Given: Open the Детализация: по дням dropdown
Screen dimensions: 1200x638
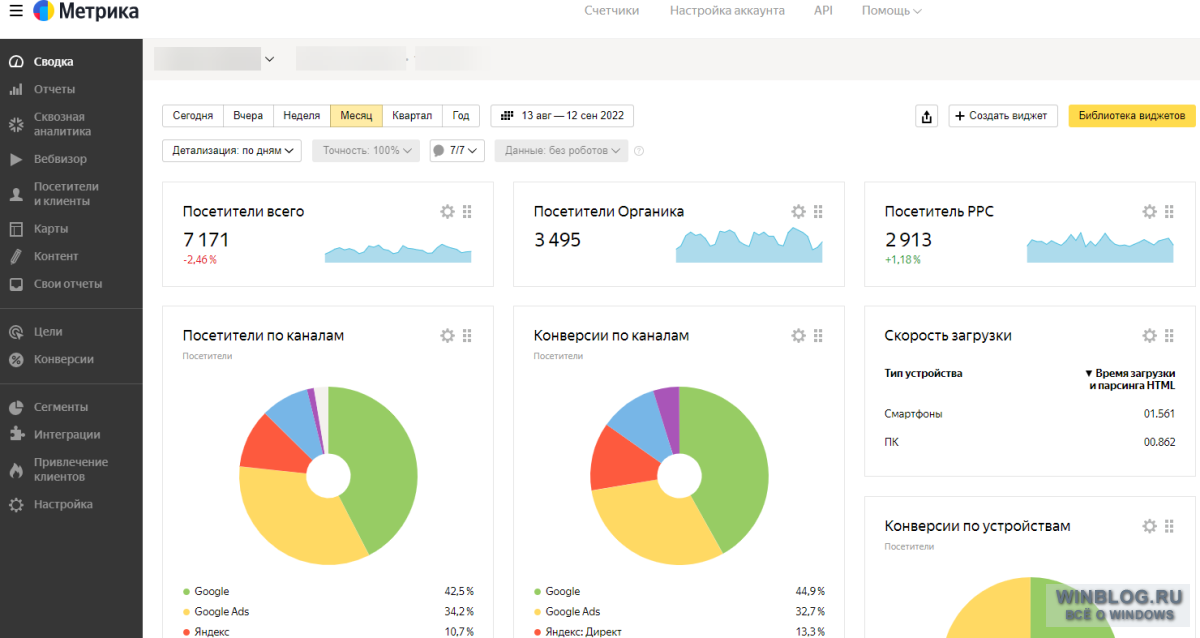Looking at the screenshot, I should pyautogui.click(x=232, y=151).
